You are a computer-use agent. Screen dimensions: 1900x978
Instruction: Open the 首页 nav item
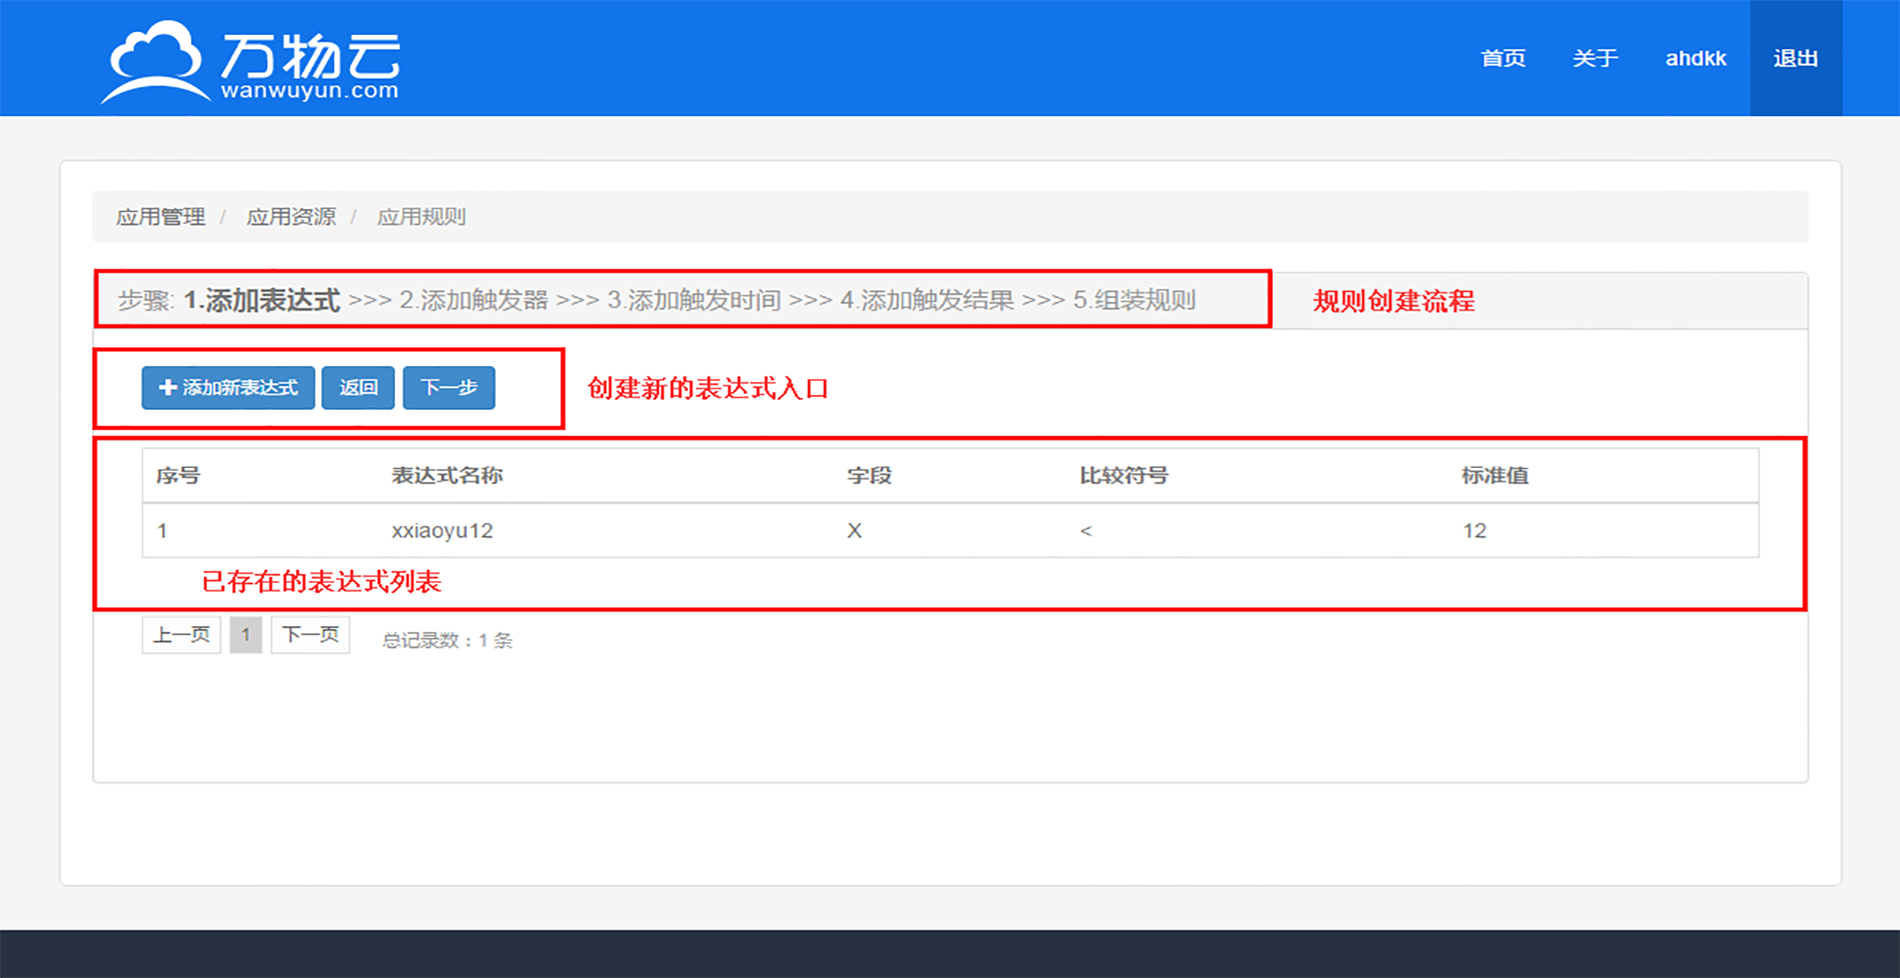point(1502,58)
